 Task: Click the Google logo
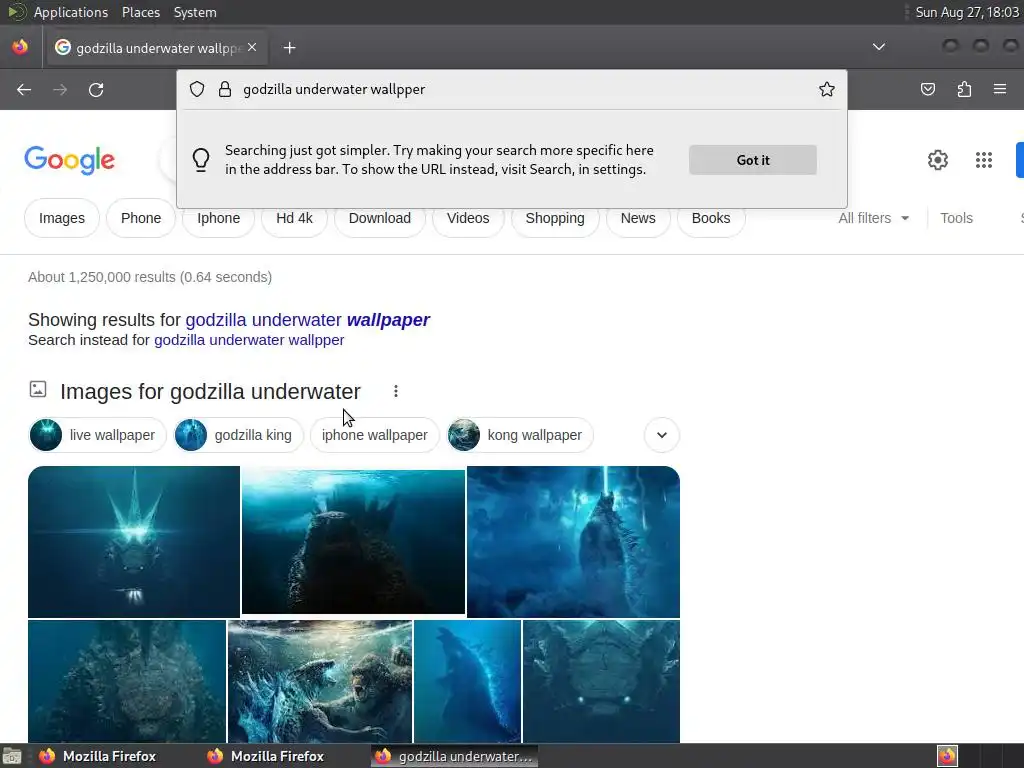pos(69,161)
